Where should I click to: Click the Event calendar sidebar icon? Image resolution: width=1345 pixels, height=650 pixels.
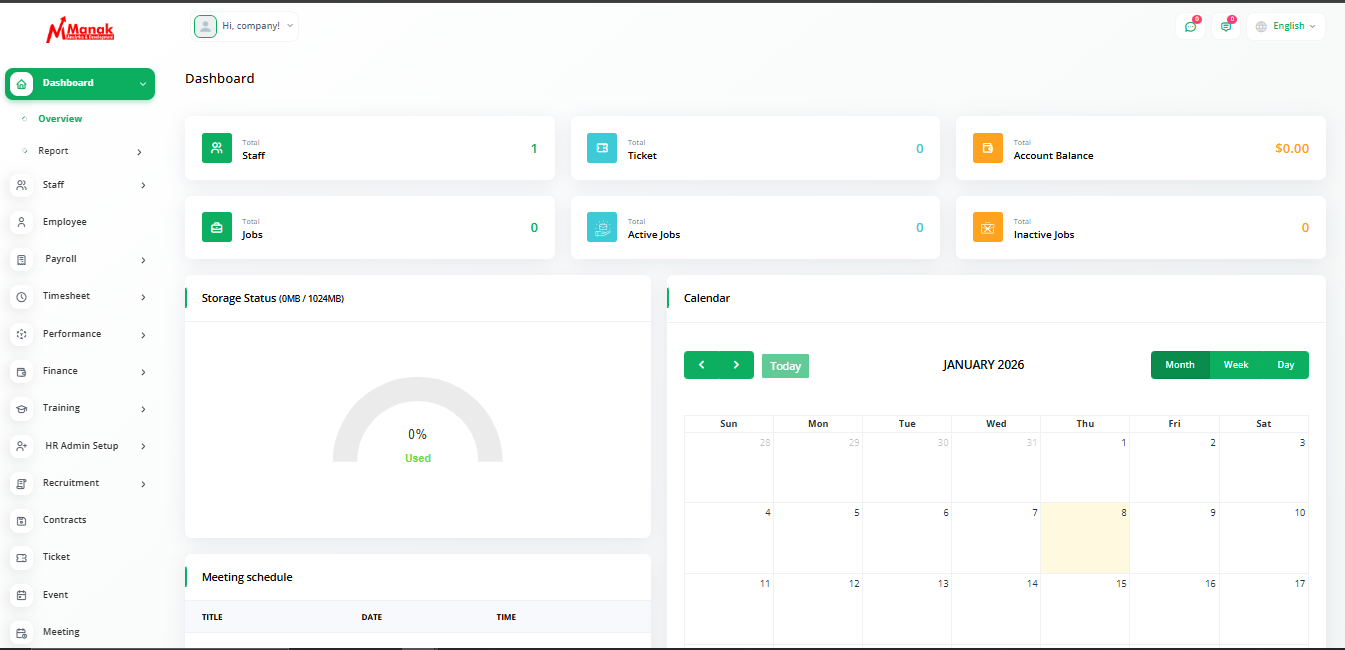21,595
